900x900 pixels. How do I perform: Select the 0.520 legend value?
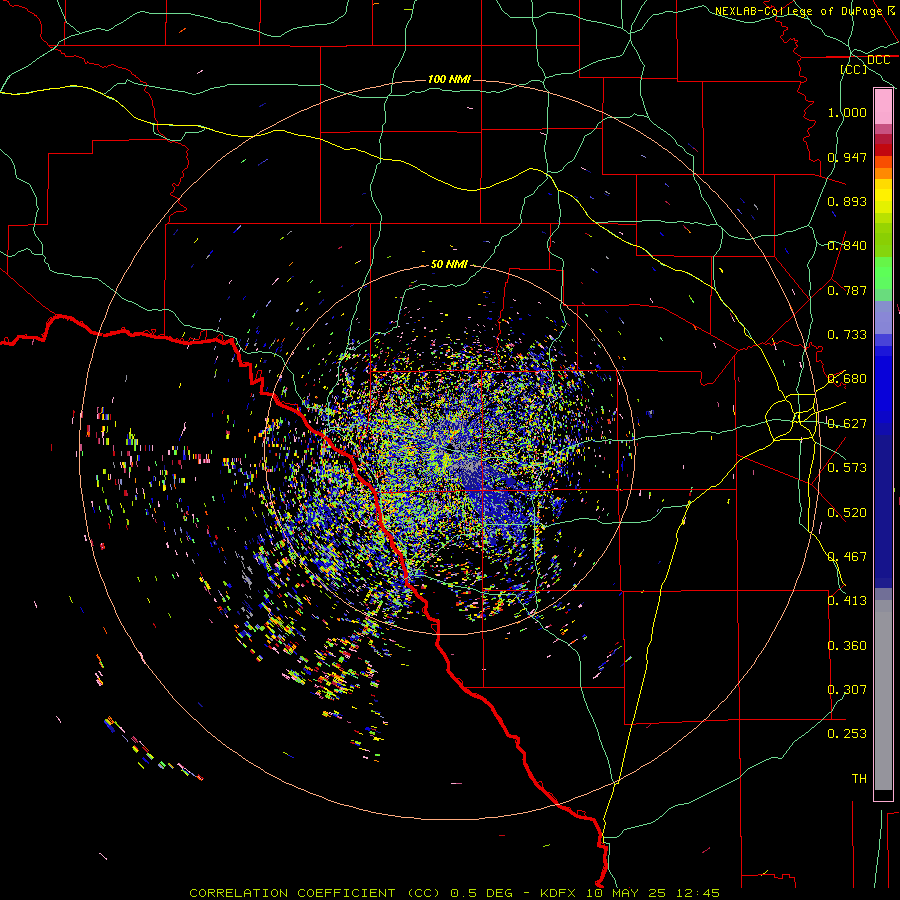847,513
